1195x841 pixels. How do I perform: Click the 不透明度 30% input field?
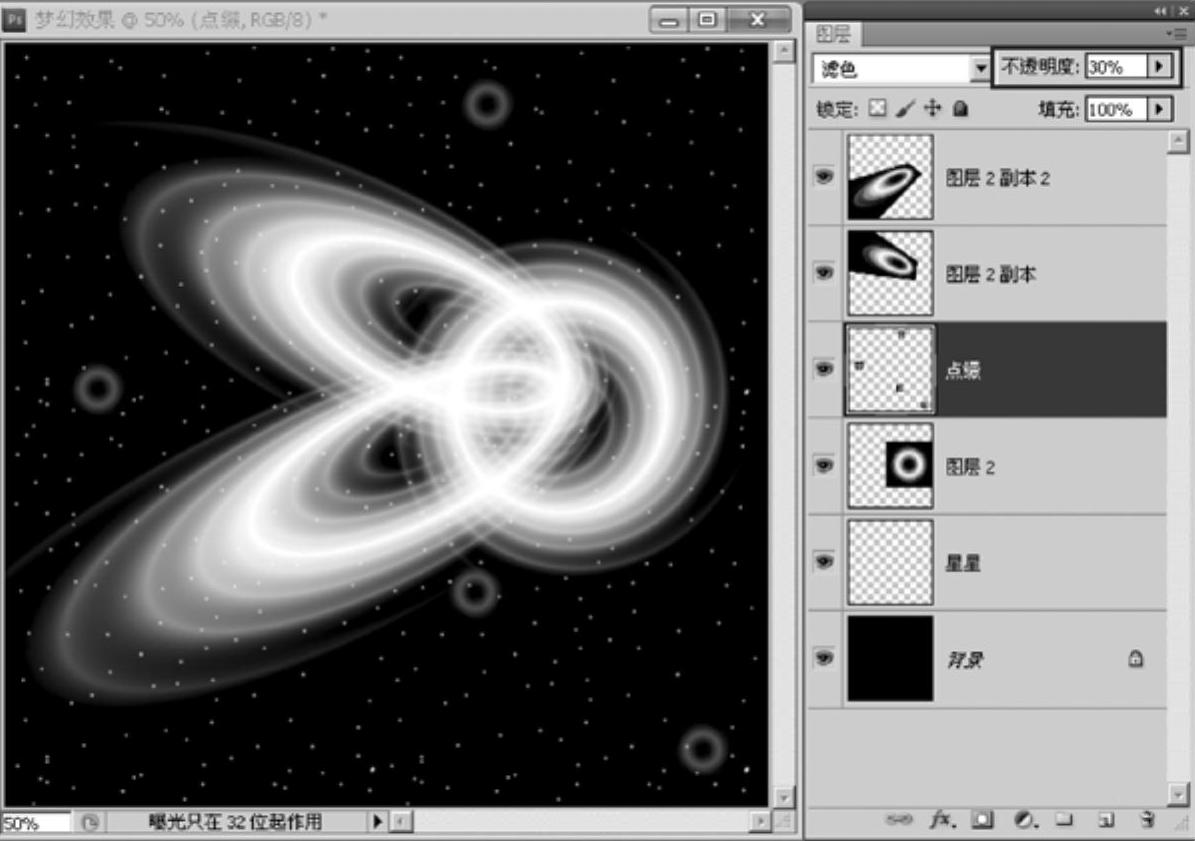tap(1116, 66)
